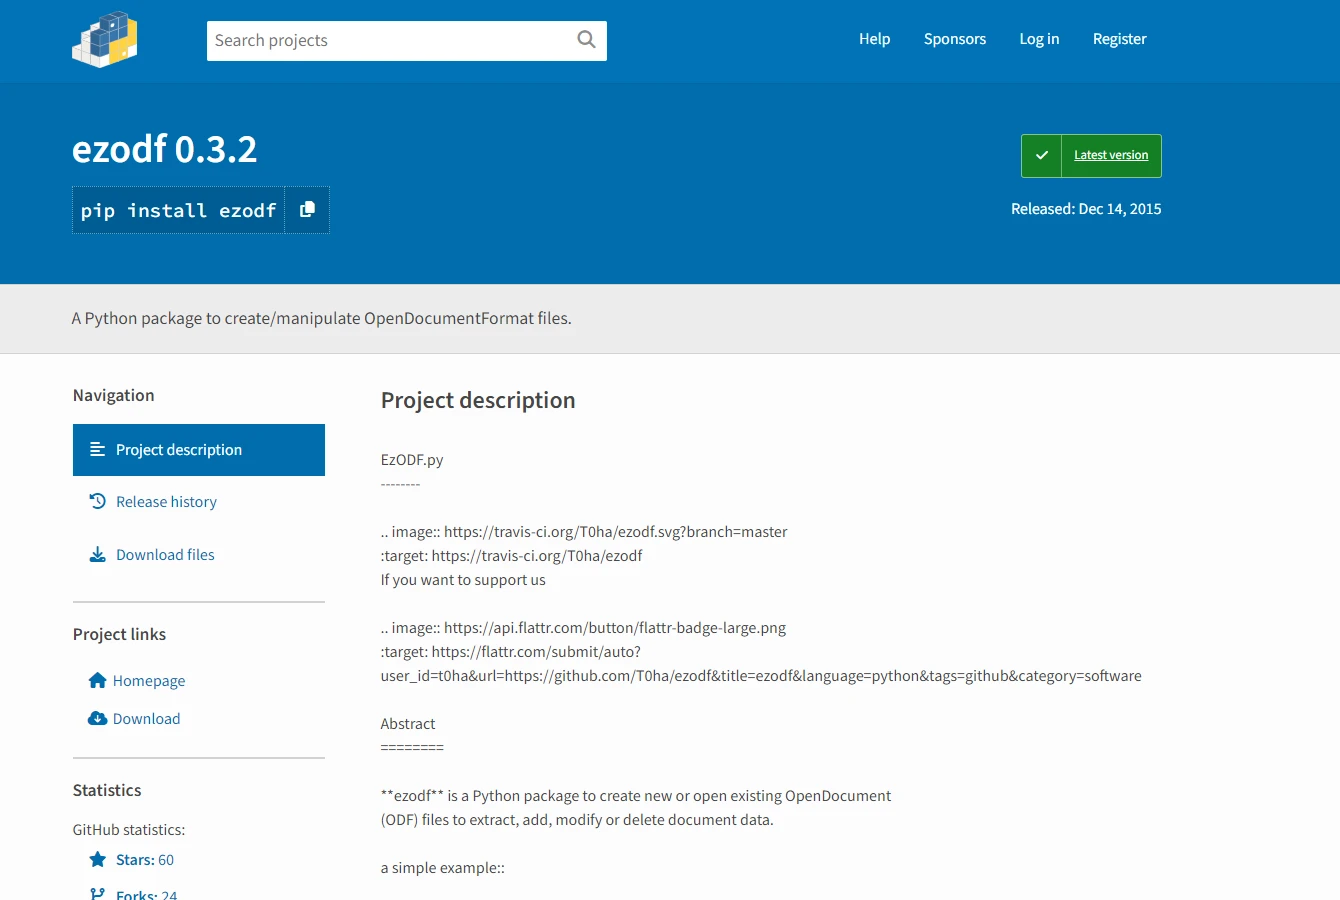Open the Register page
The height and width of the screenshot is (900, 1340).
coord(1119,39)
